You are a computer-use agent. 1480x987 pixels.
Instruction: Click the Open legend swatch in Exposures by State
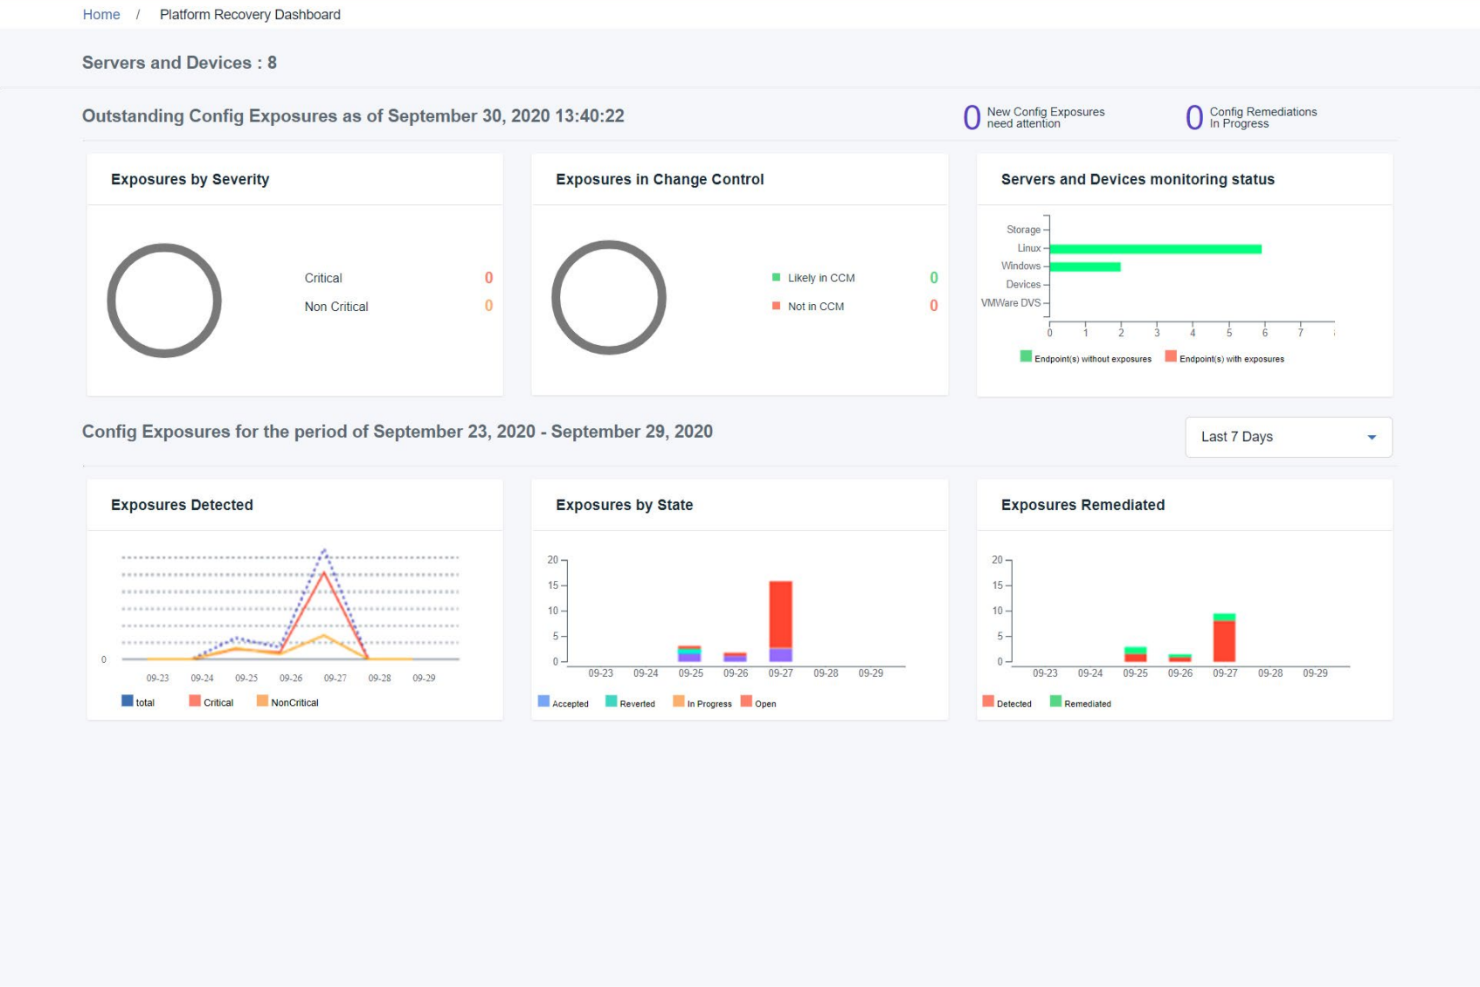tap(747, 703)
